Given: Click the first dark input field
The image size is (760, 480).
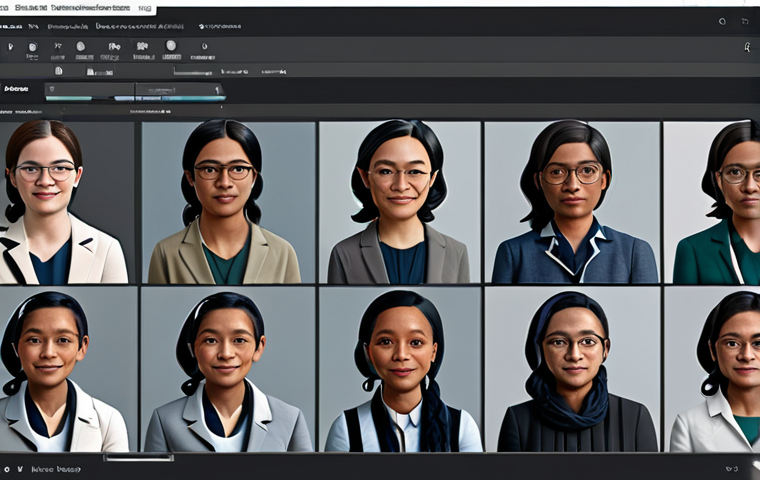Looking at the screenshot, I should [x=90, y=89].
